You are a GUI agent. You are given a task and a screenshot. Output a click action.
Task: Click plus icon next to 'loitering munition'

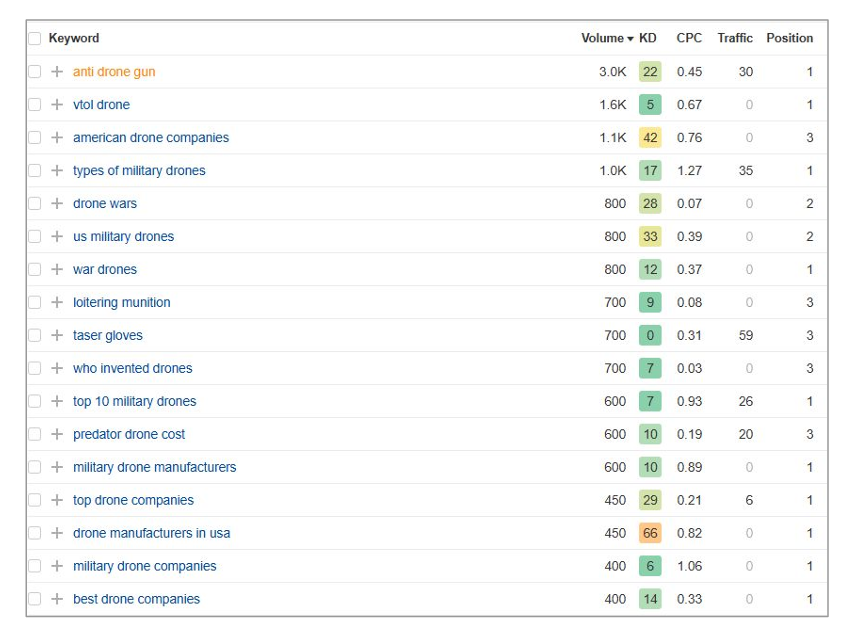[x=57, y=303]
